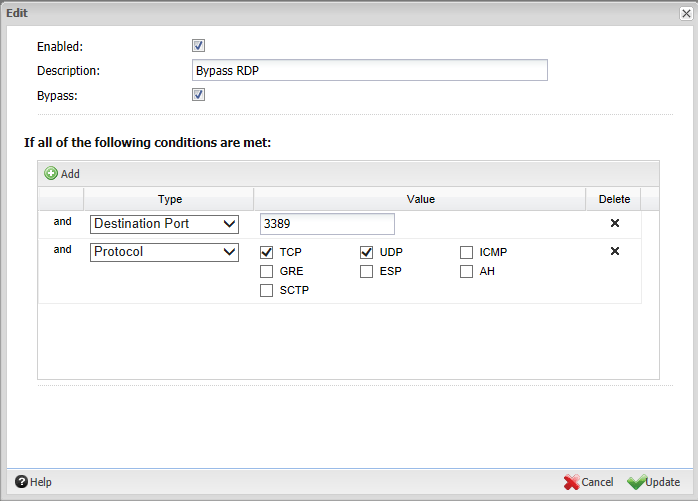The image size is (698, 501).
Task: Toggle the Enabled checkbox
Action: [x=198, y=46]
